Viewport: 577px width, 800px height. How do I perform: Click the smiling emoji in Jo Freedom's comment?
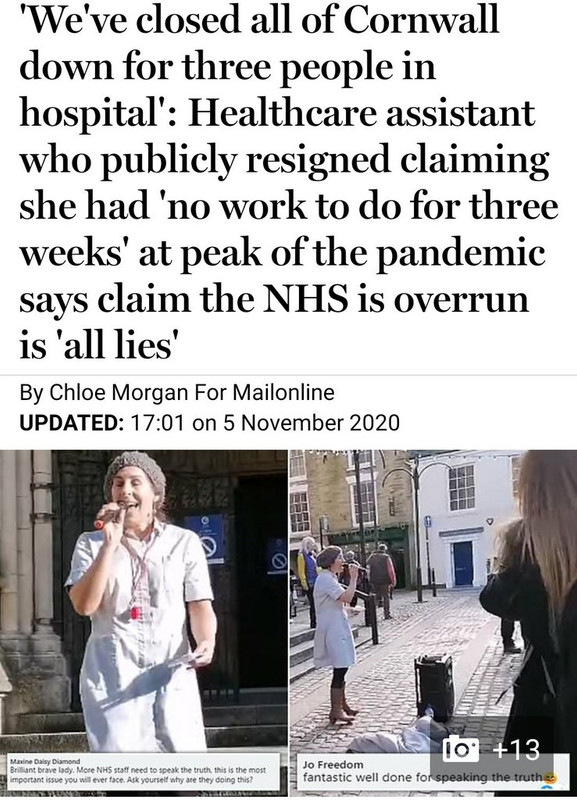[551, 778]
